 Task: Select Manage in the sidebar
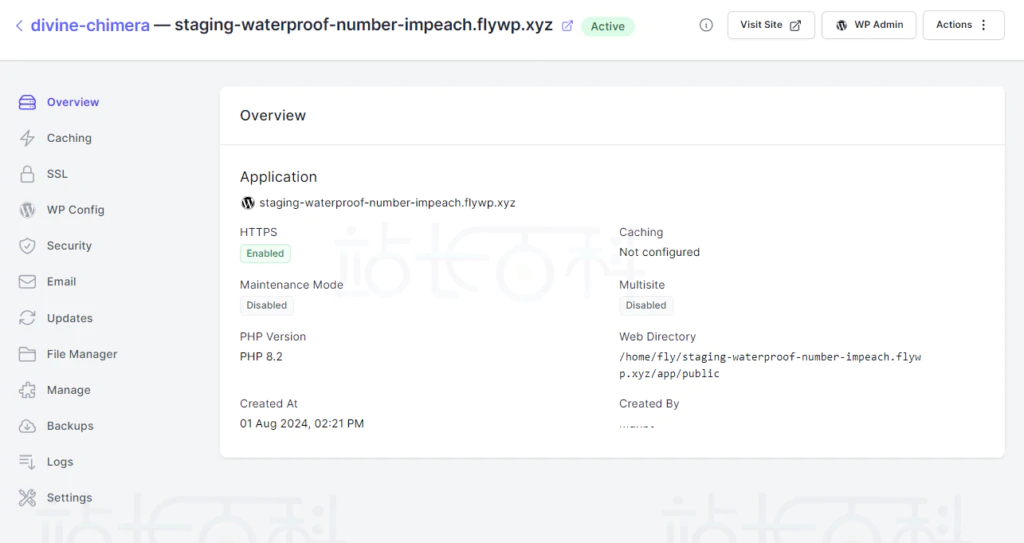click(68, 390)
